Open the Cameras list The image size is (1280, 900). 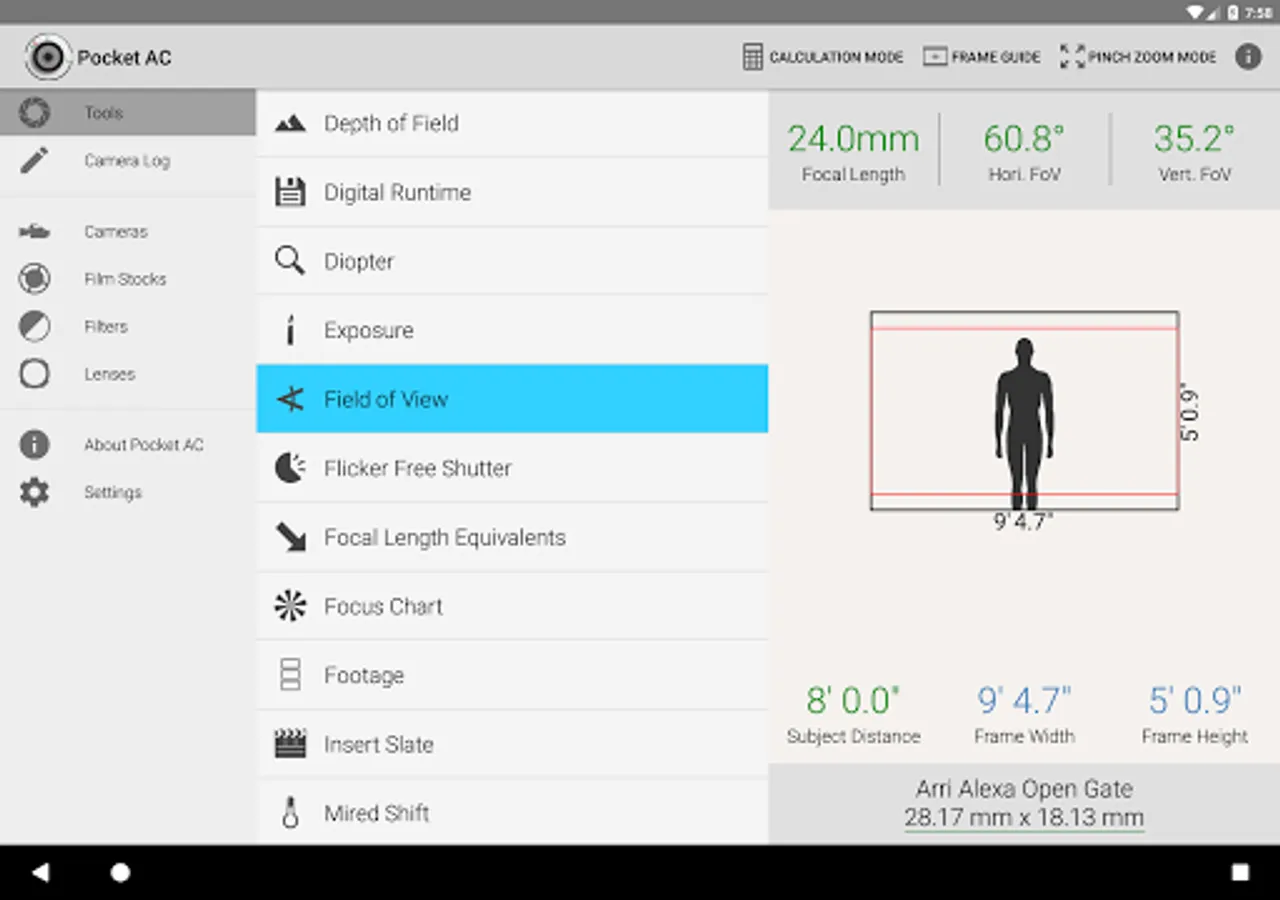[128, 232]
